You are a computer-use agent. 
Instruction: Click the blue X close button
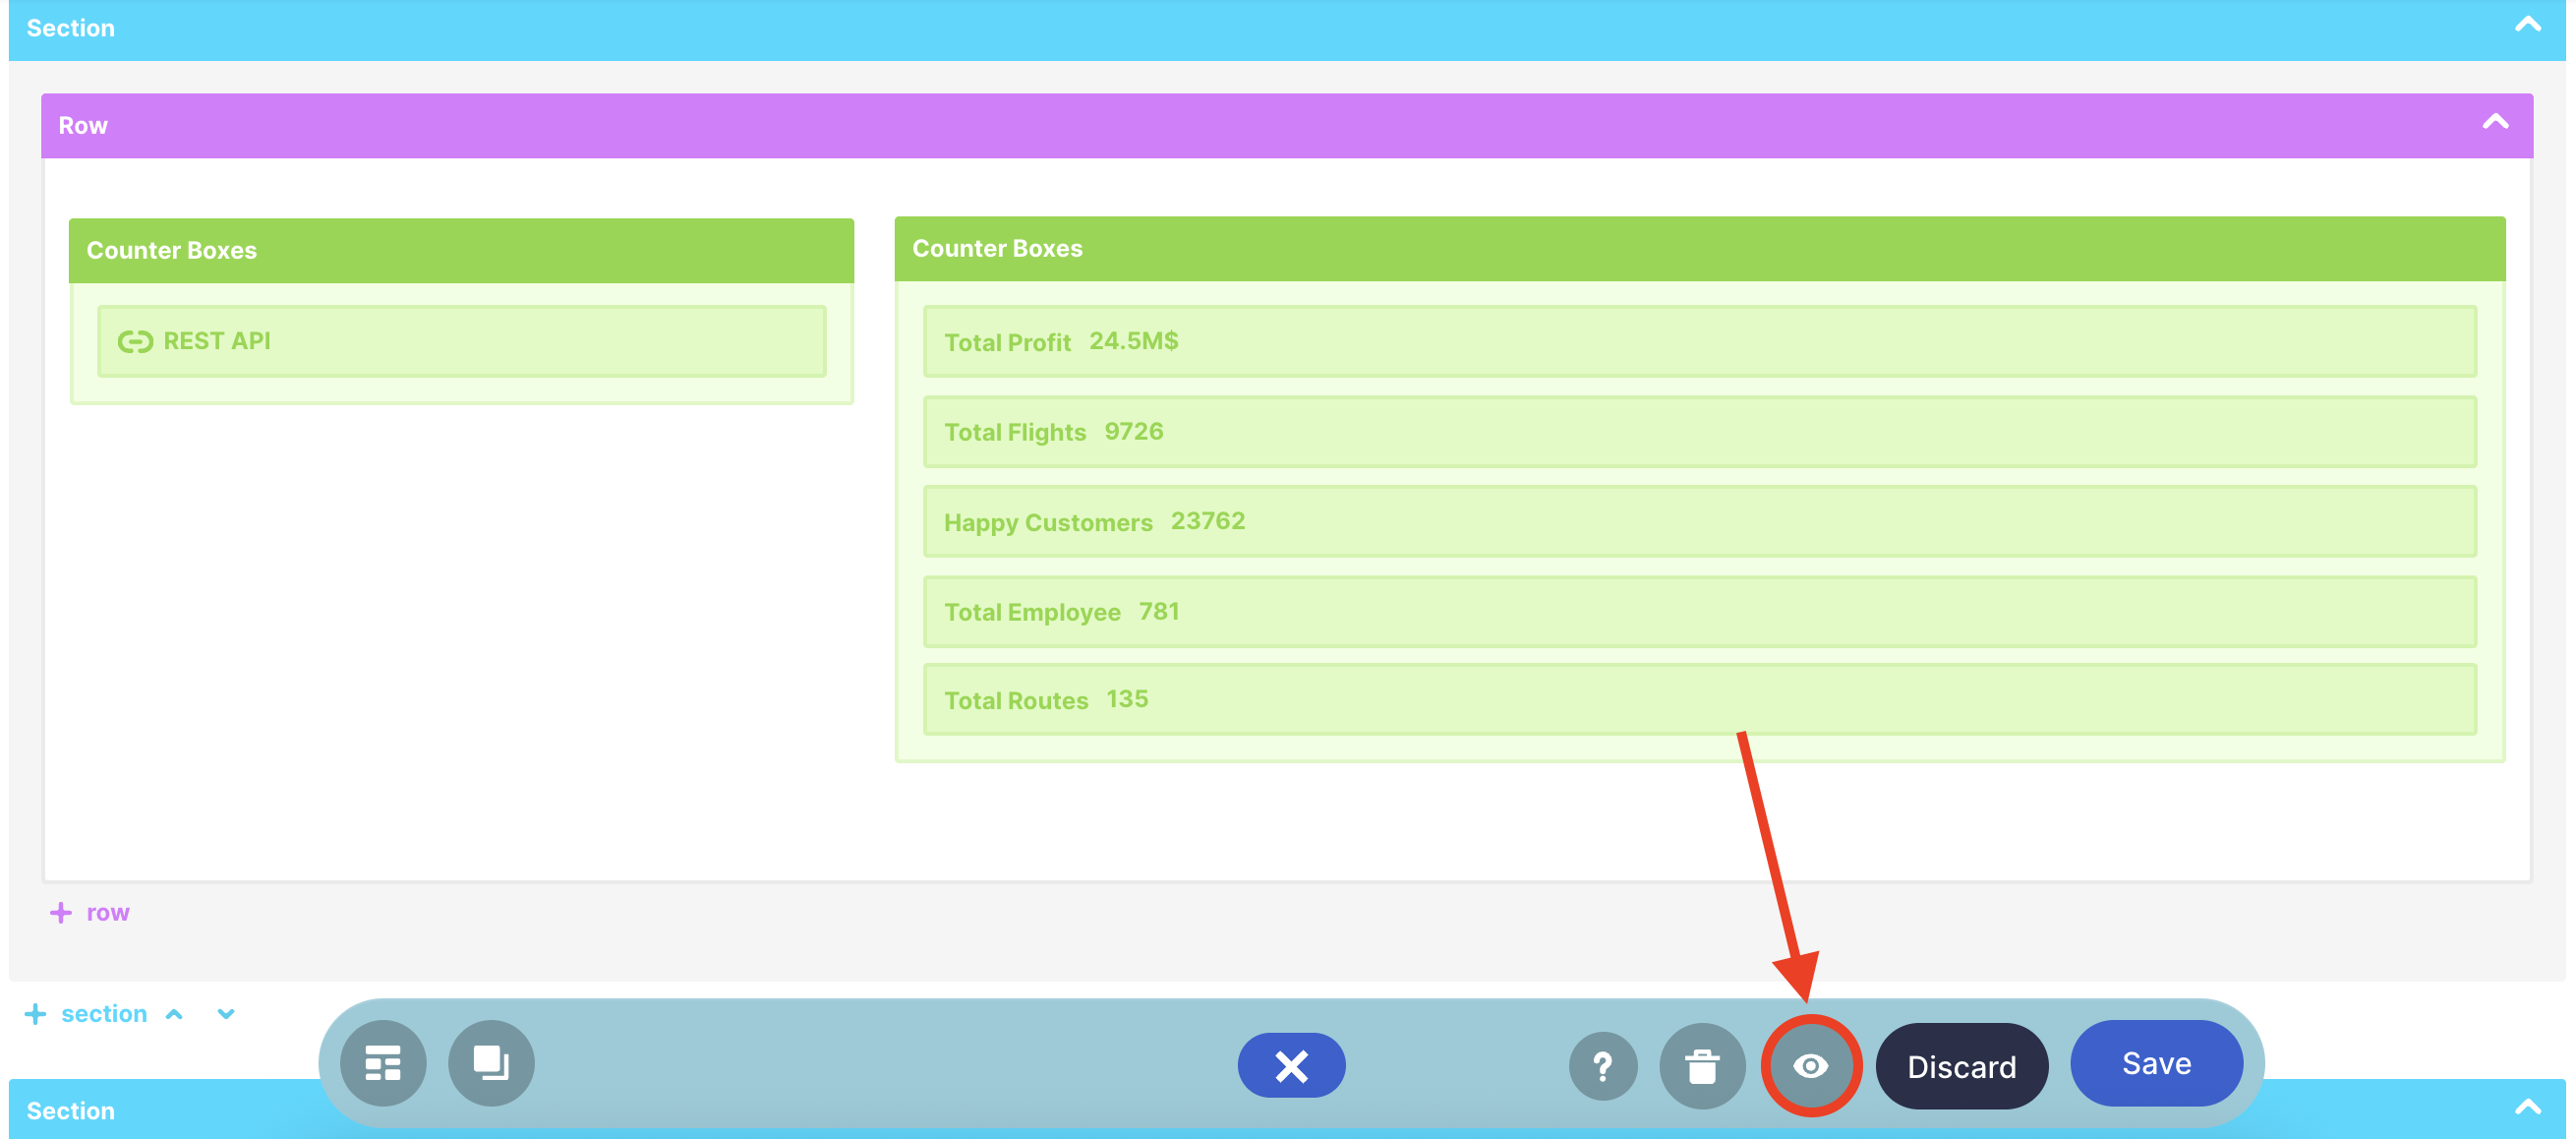pos(1291,1066)
